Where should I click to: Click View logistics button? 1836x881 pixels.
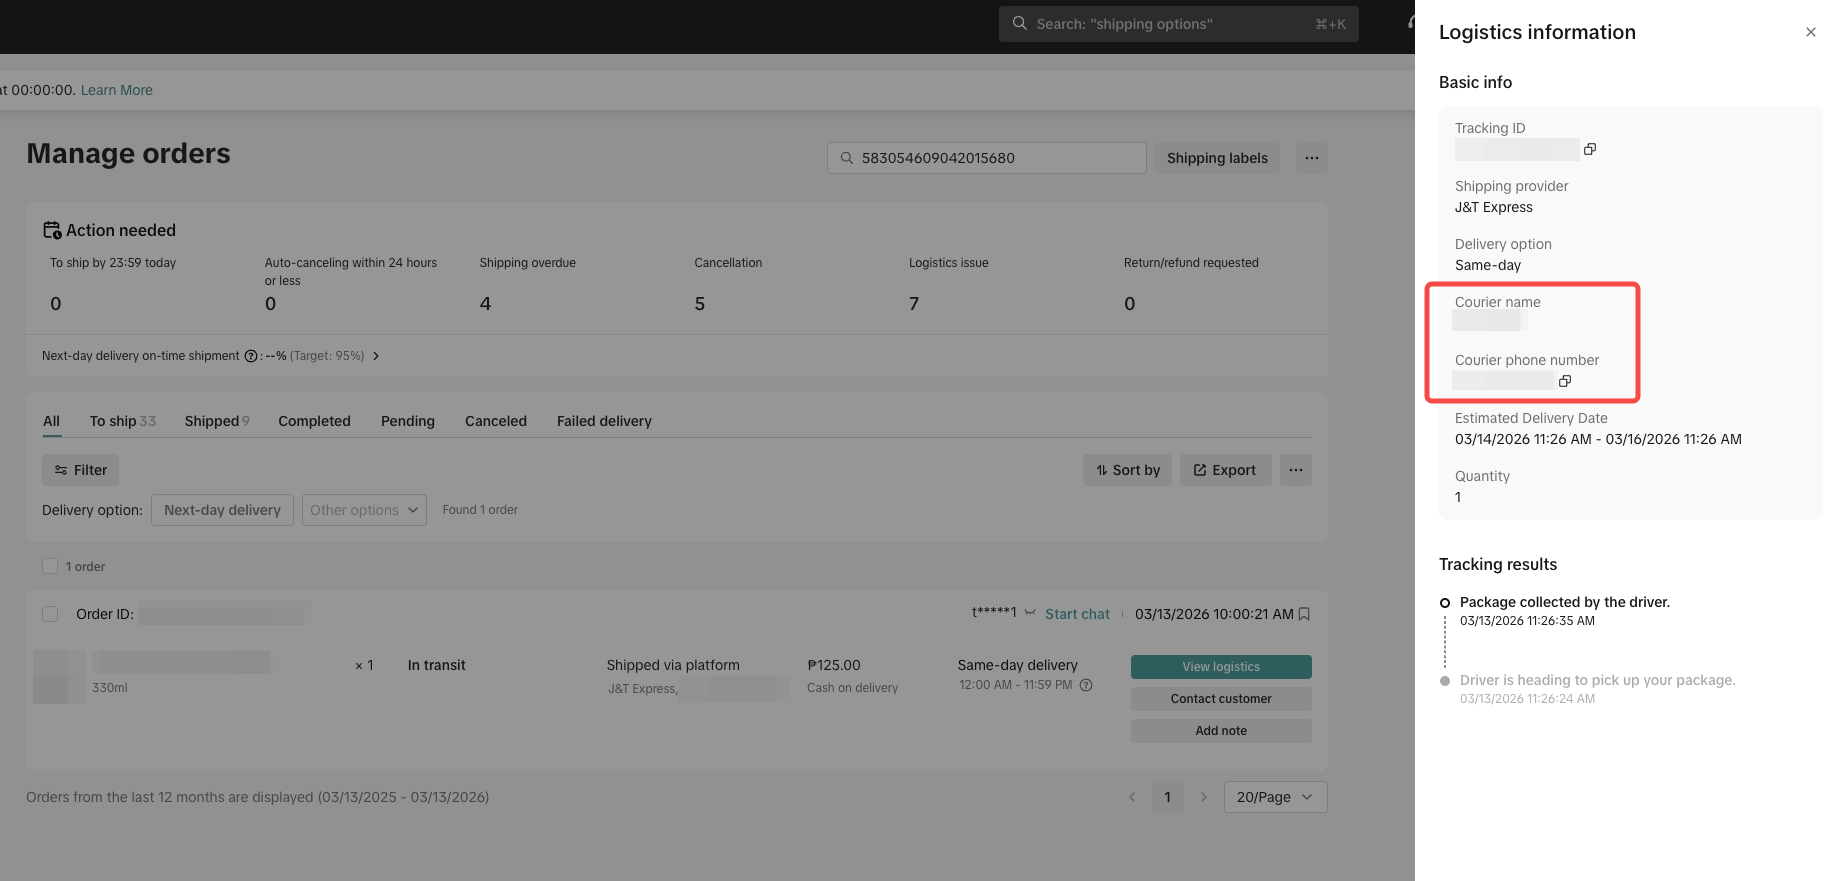1221,667
